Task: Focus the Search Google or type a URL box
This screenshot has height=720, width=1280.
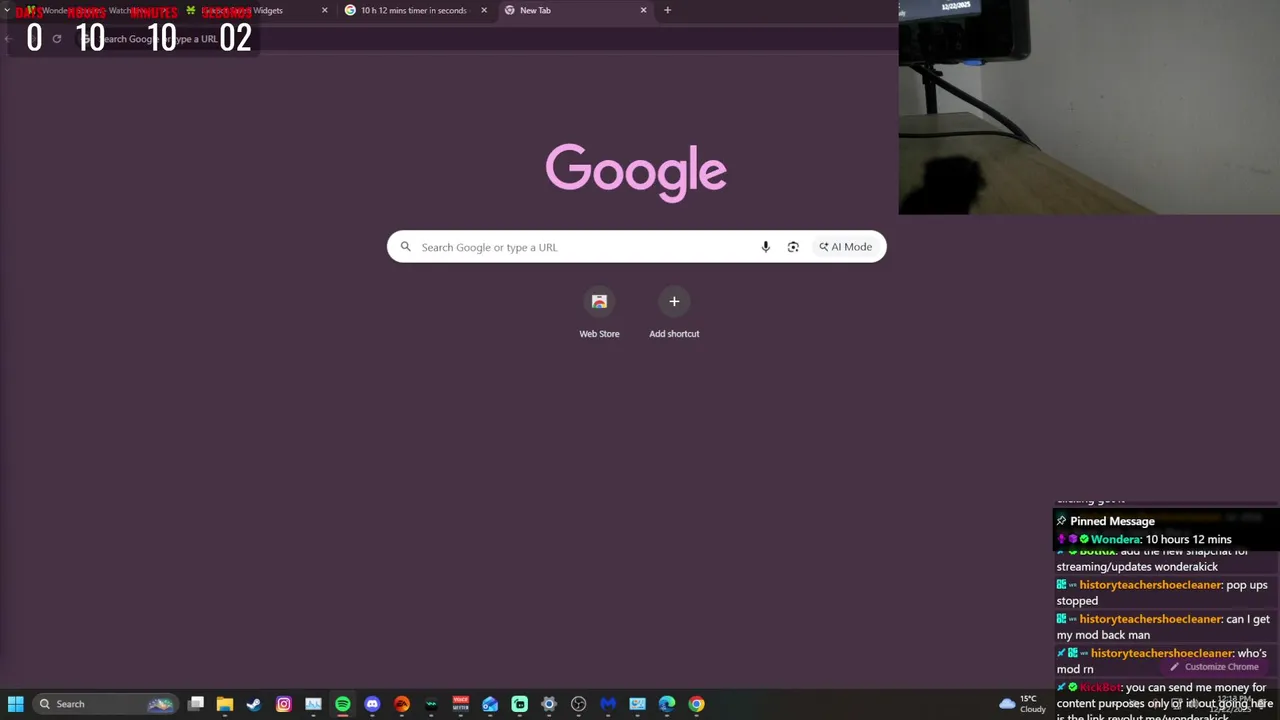Action: click(636, 247)
